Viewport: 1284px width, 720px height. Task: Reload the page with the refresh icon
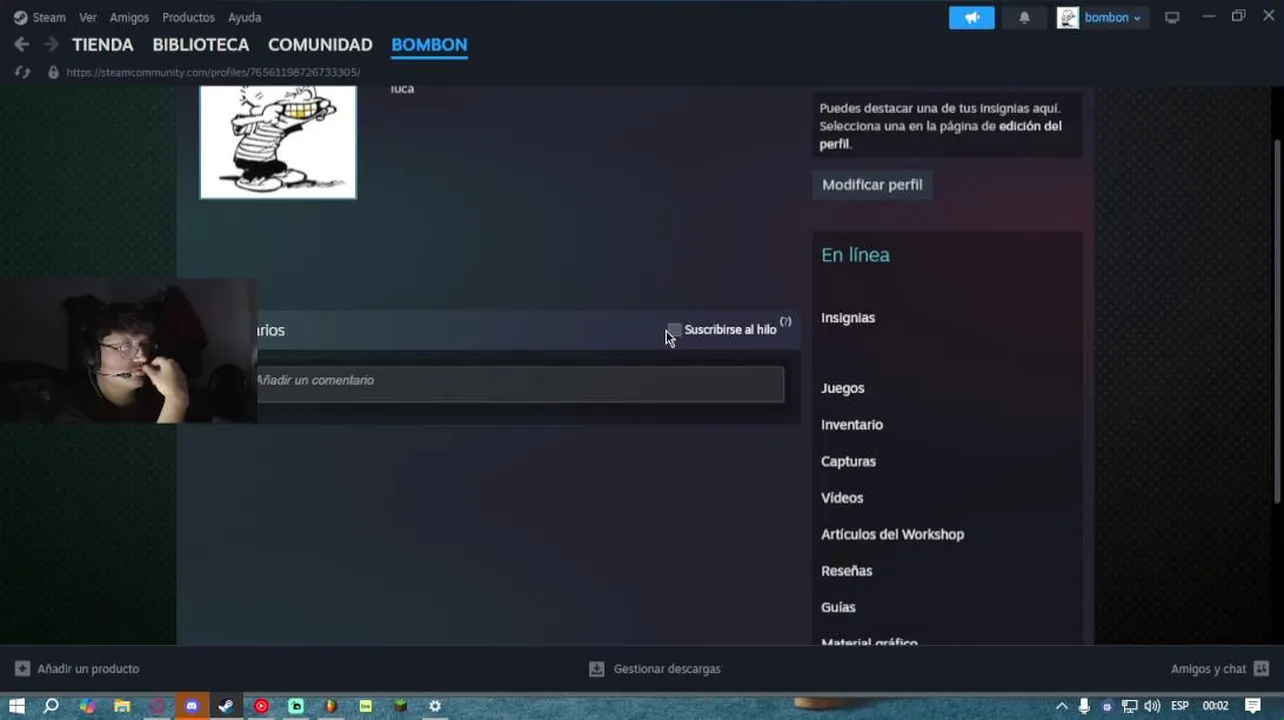23,72
